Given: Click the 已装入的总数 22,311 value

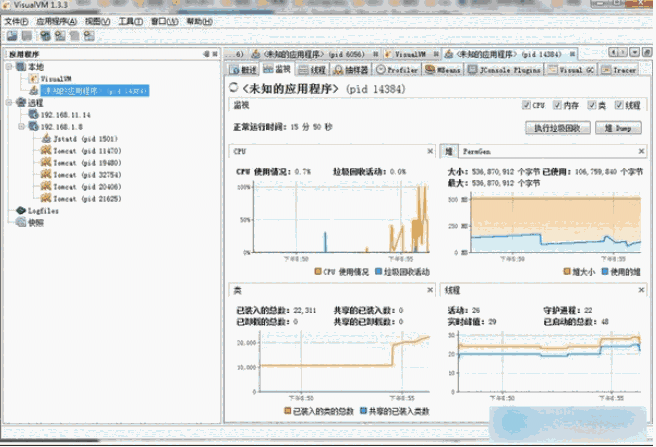Looking at the screenshot, I should [305, 310].
